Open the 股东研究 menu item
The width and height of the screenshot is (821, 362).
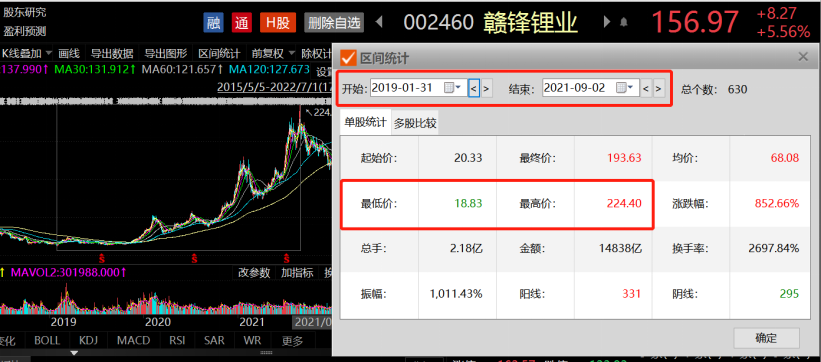coord(25,13)
